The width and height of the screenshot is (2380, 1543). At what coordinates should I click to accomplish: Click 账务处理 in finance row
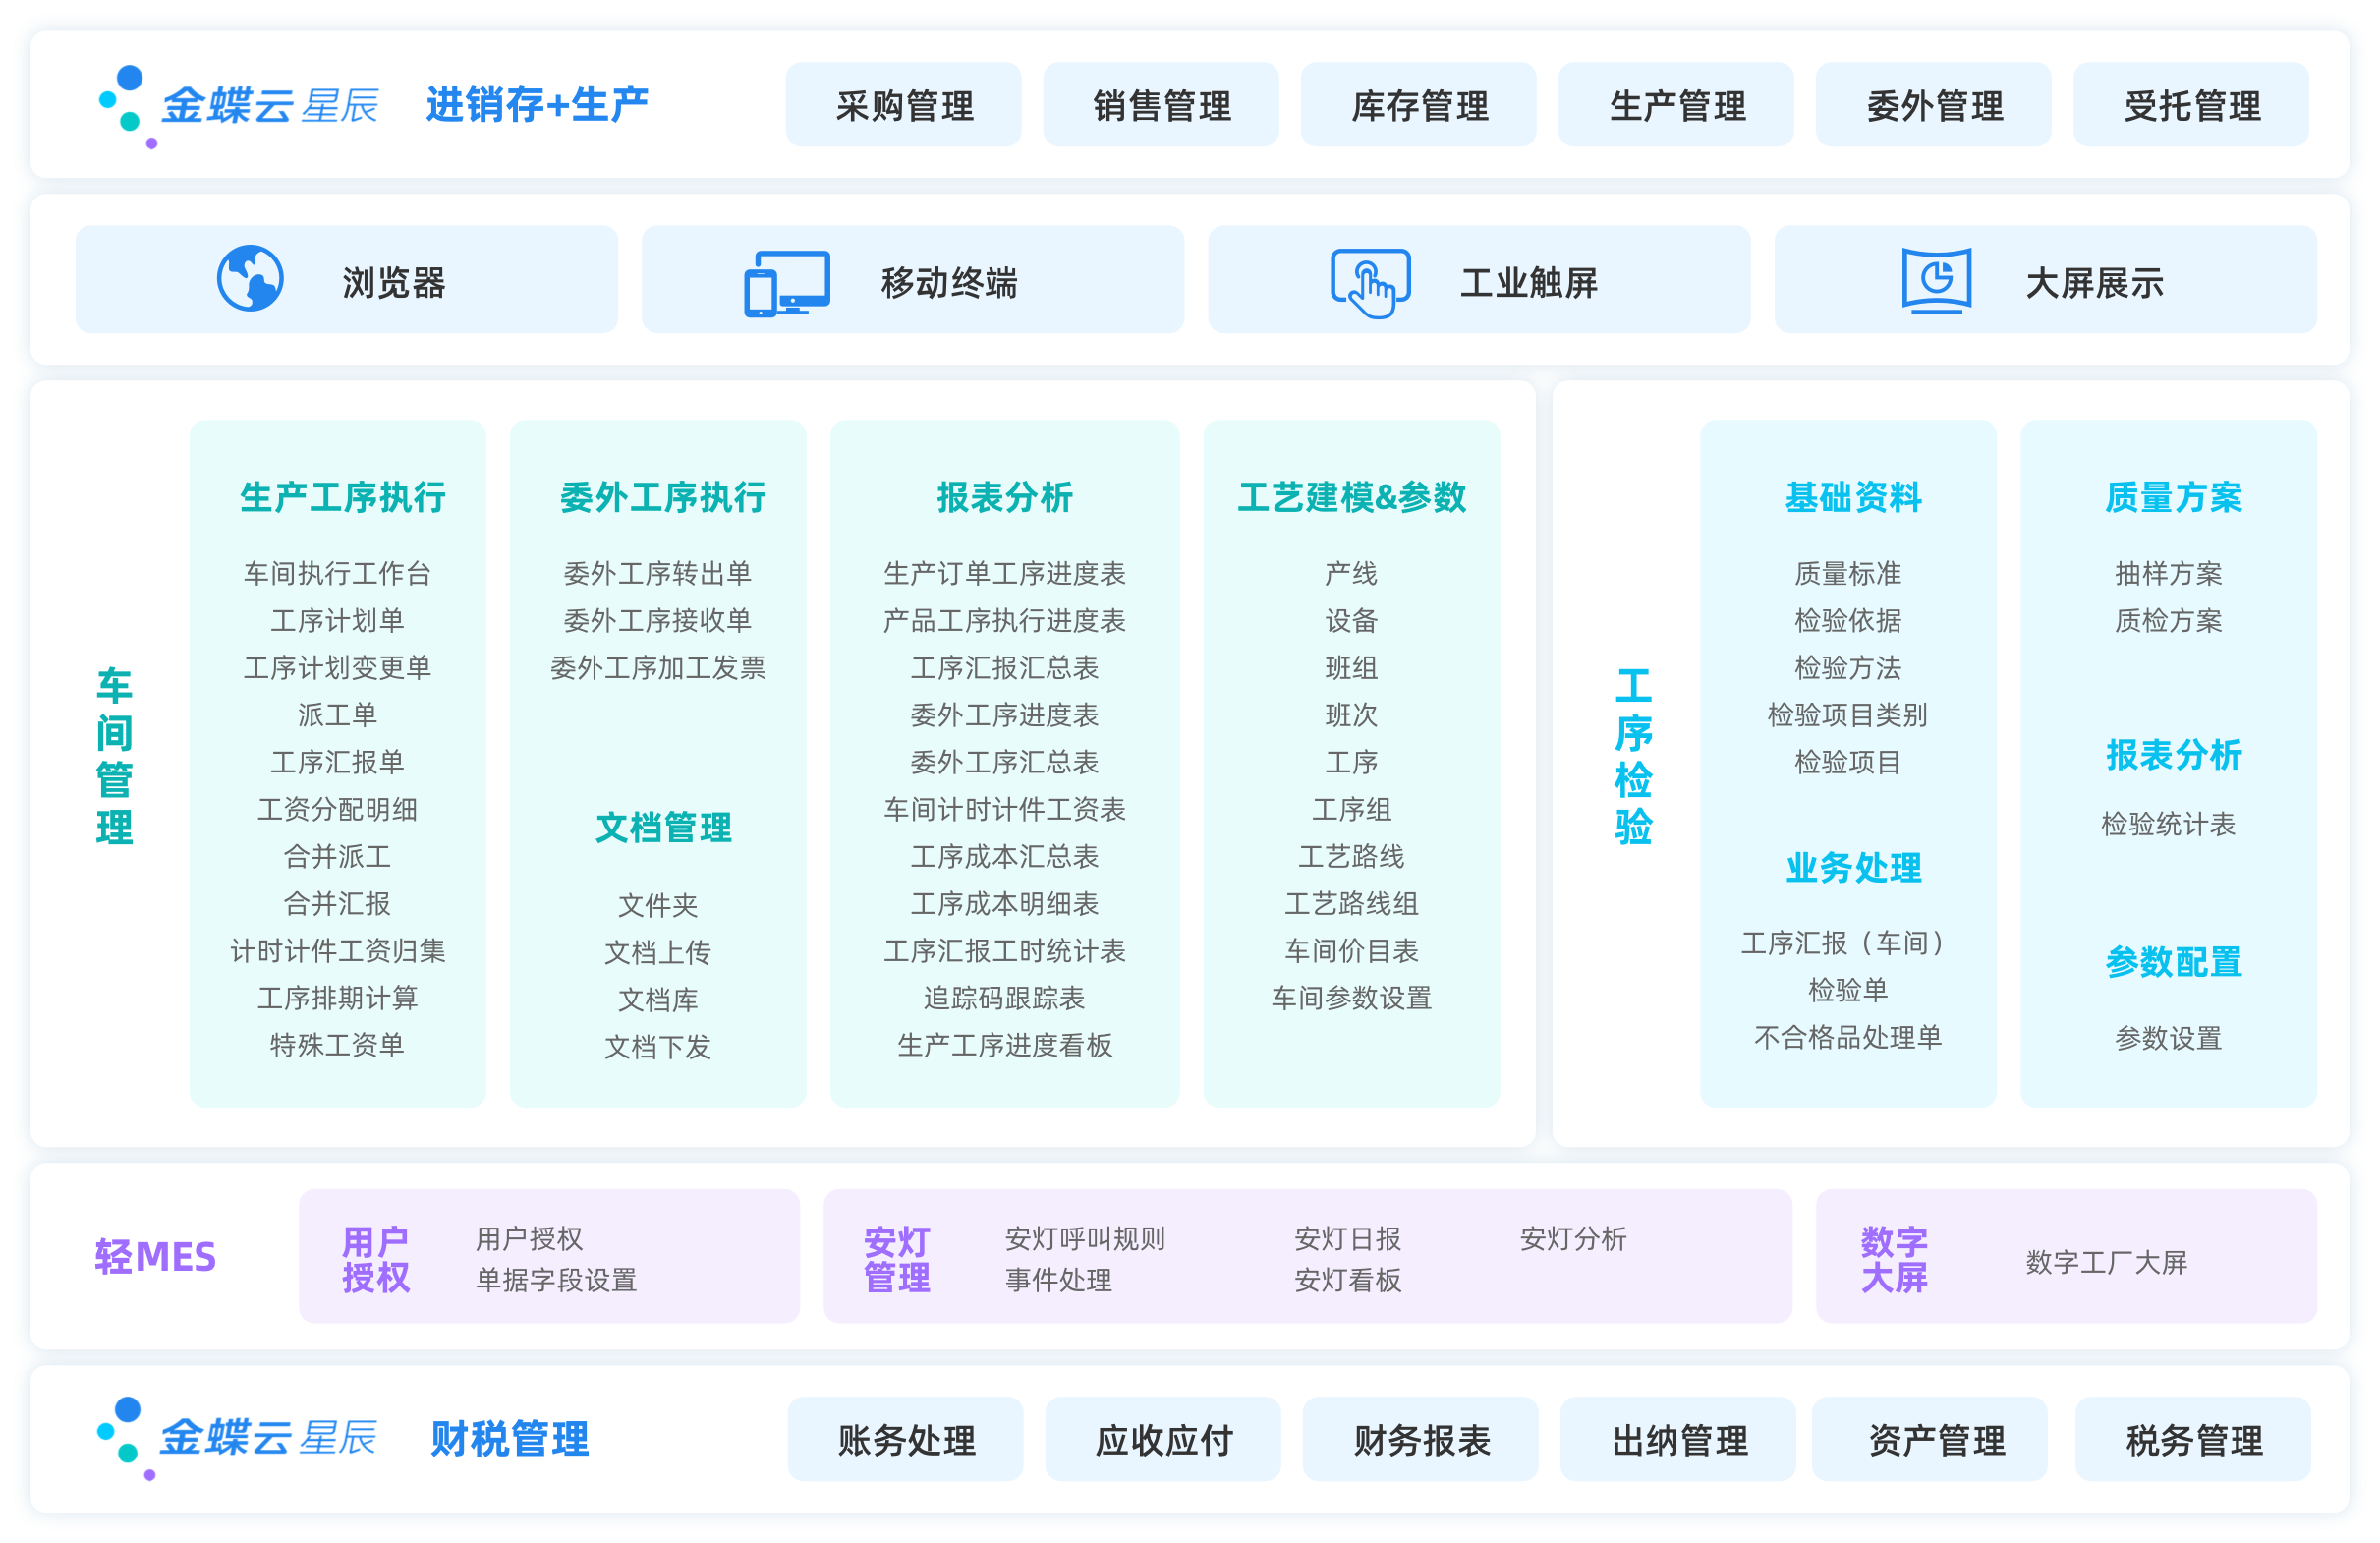906,1440
